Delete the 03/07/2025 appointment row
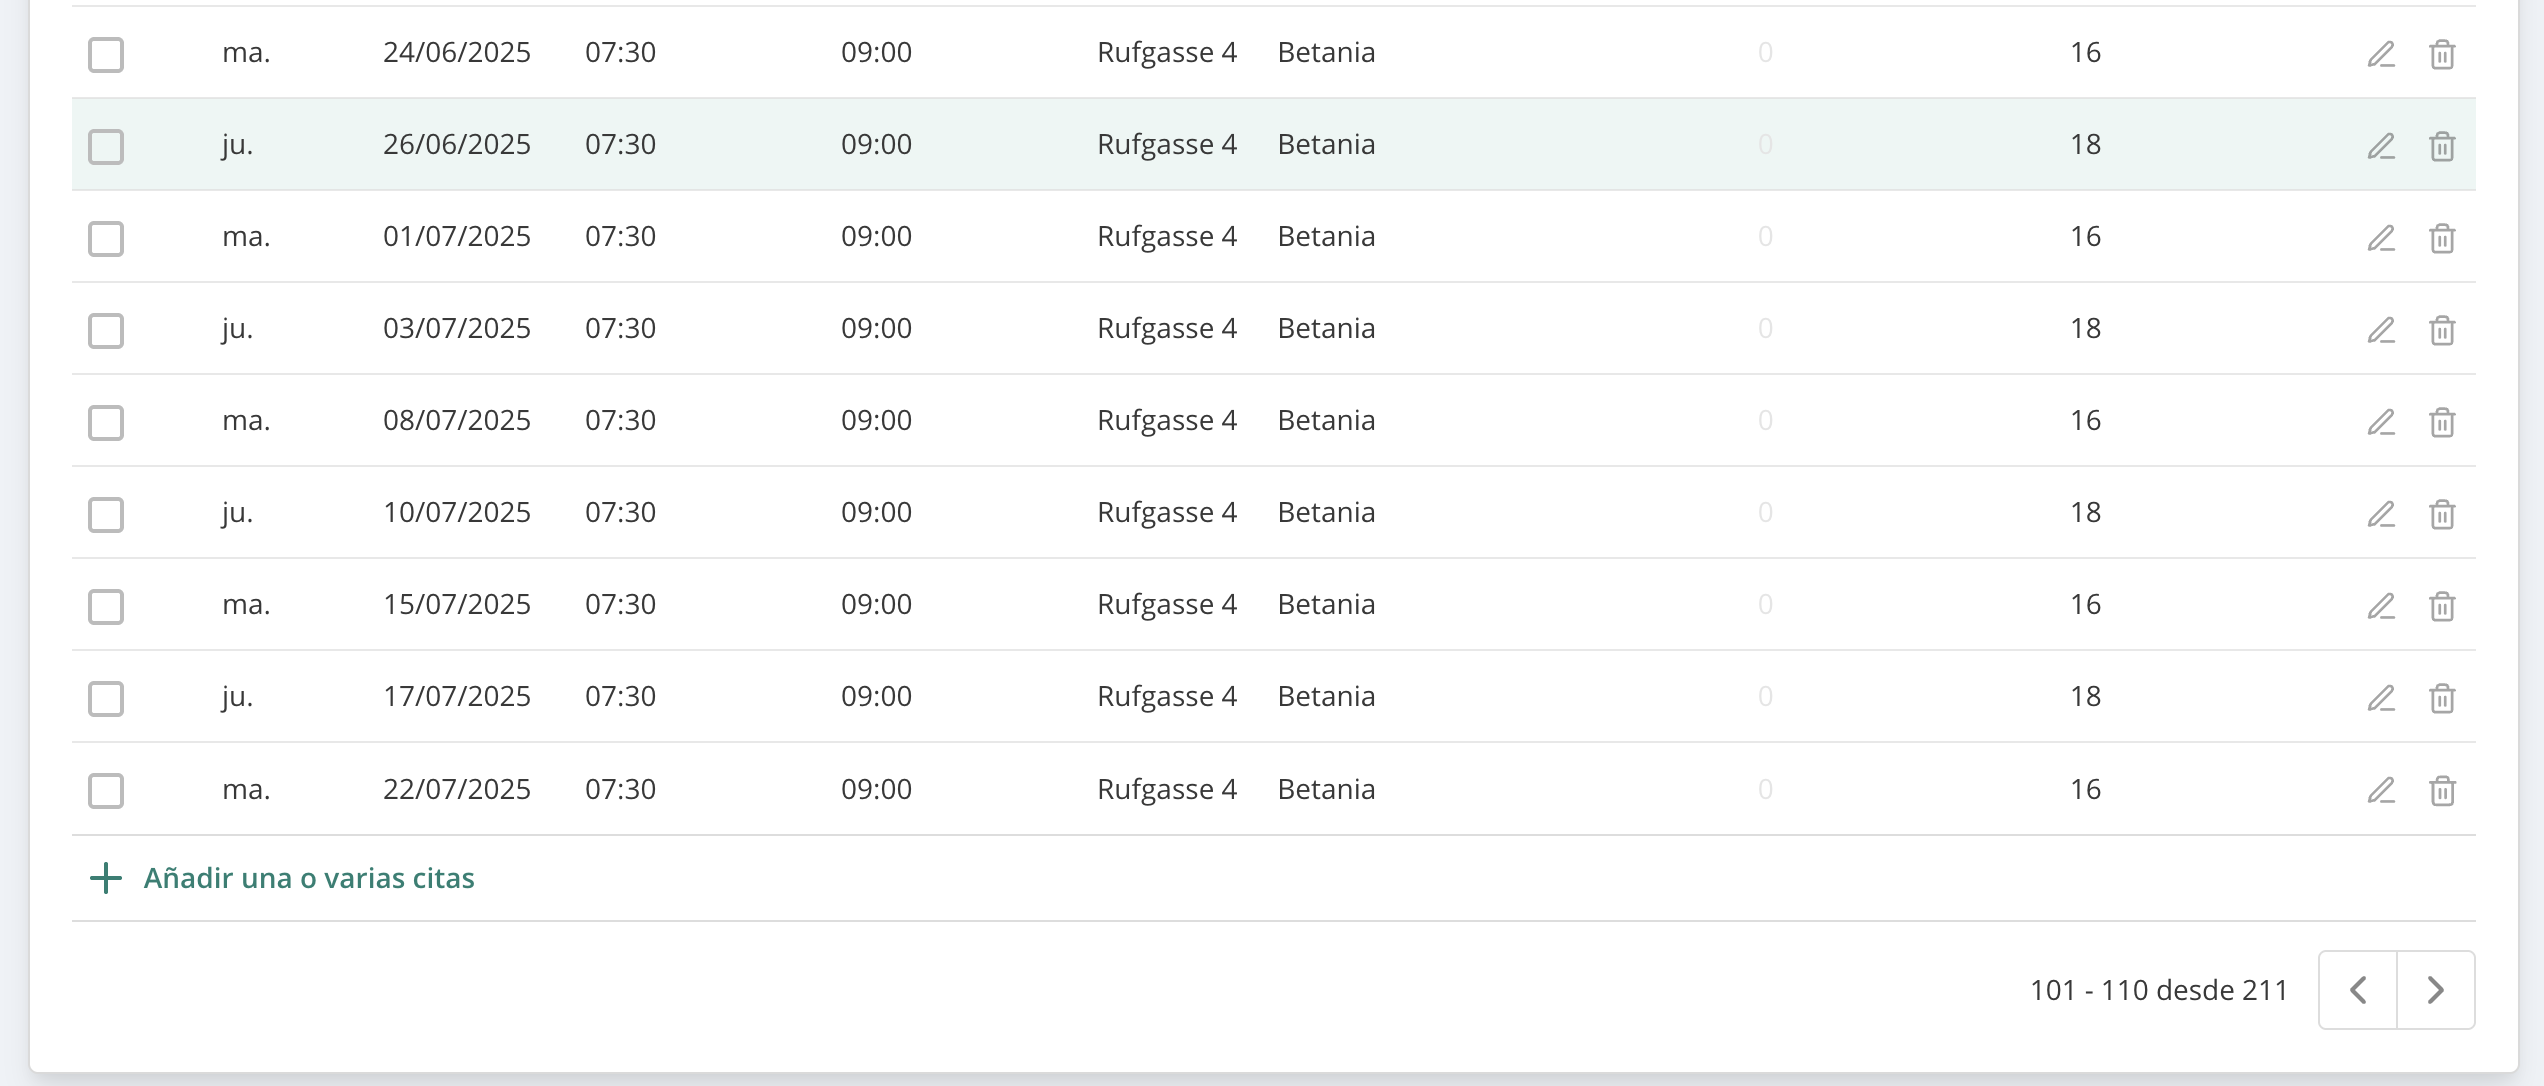 (x=2442, y=330)
